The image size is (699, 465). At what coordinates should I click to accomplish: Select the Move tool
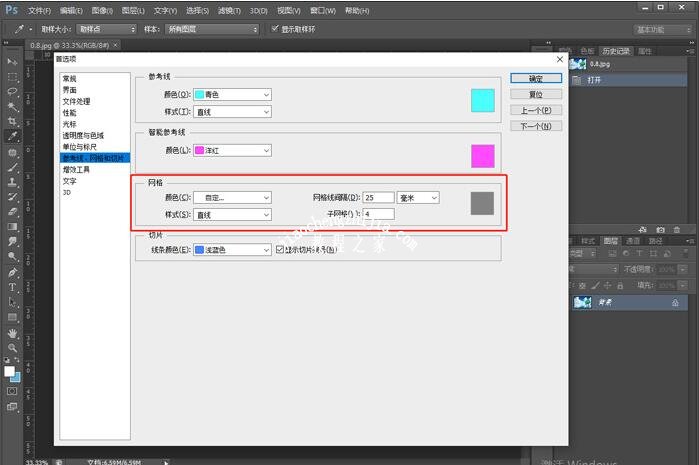click(12, 62)
